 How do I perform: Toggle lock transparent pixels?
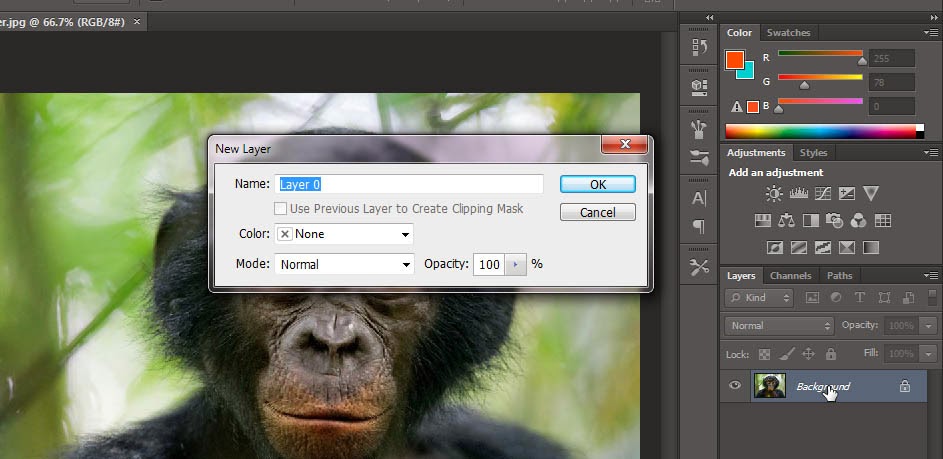(x=764, y=354)
